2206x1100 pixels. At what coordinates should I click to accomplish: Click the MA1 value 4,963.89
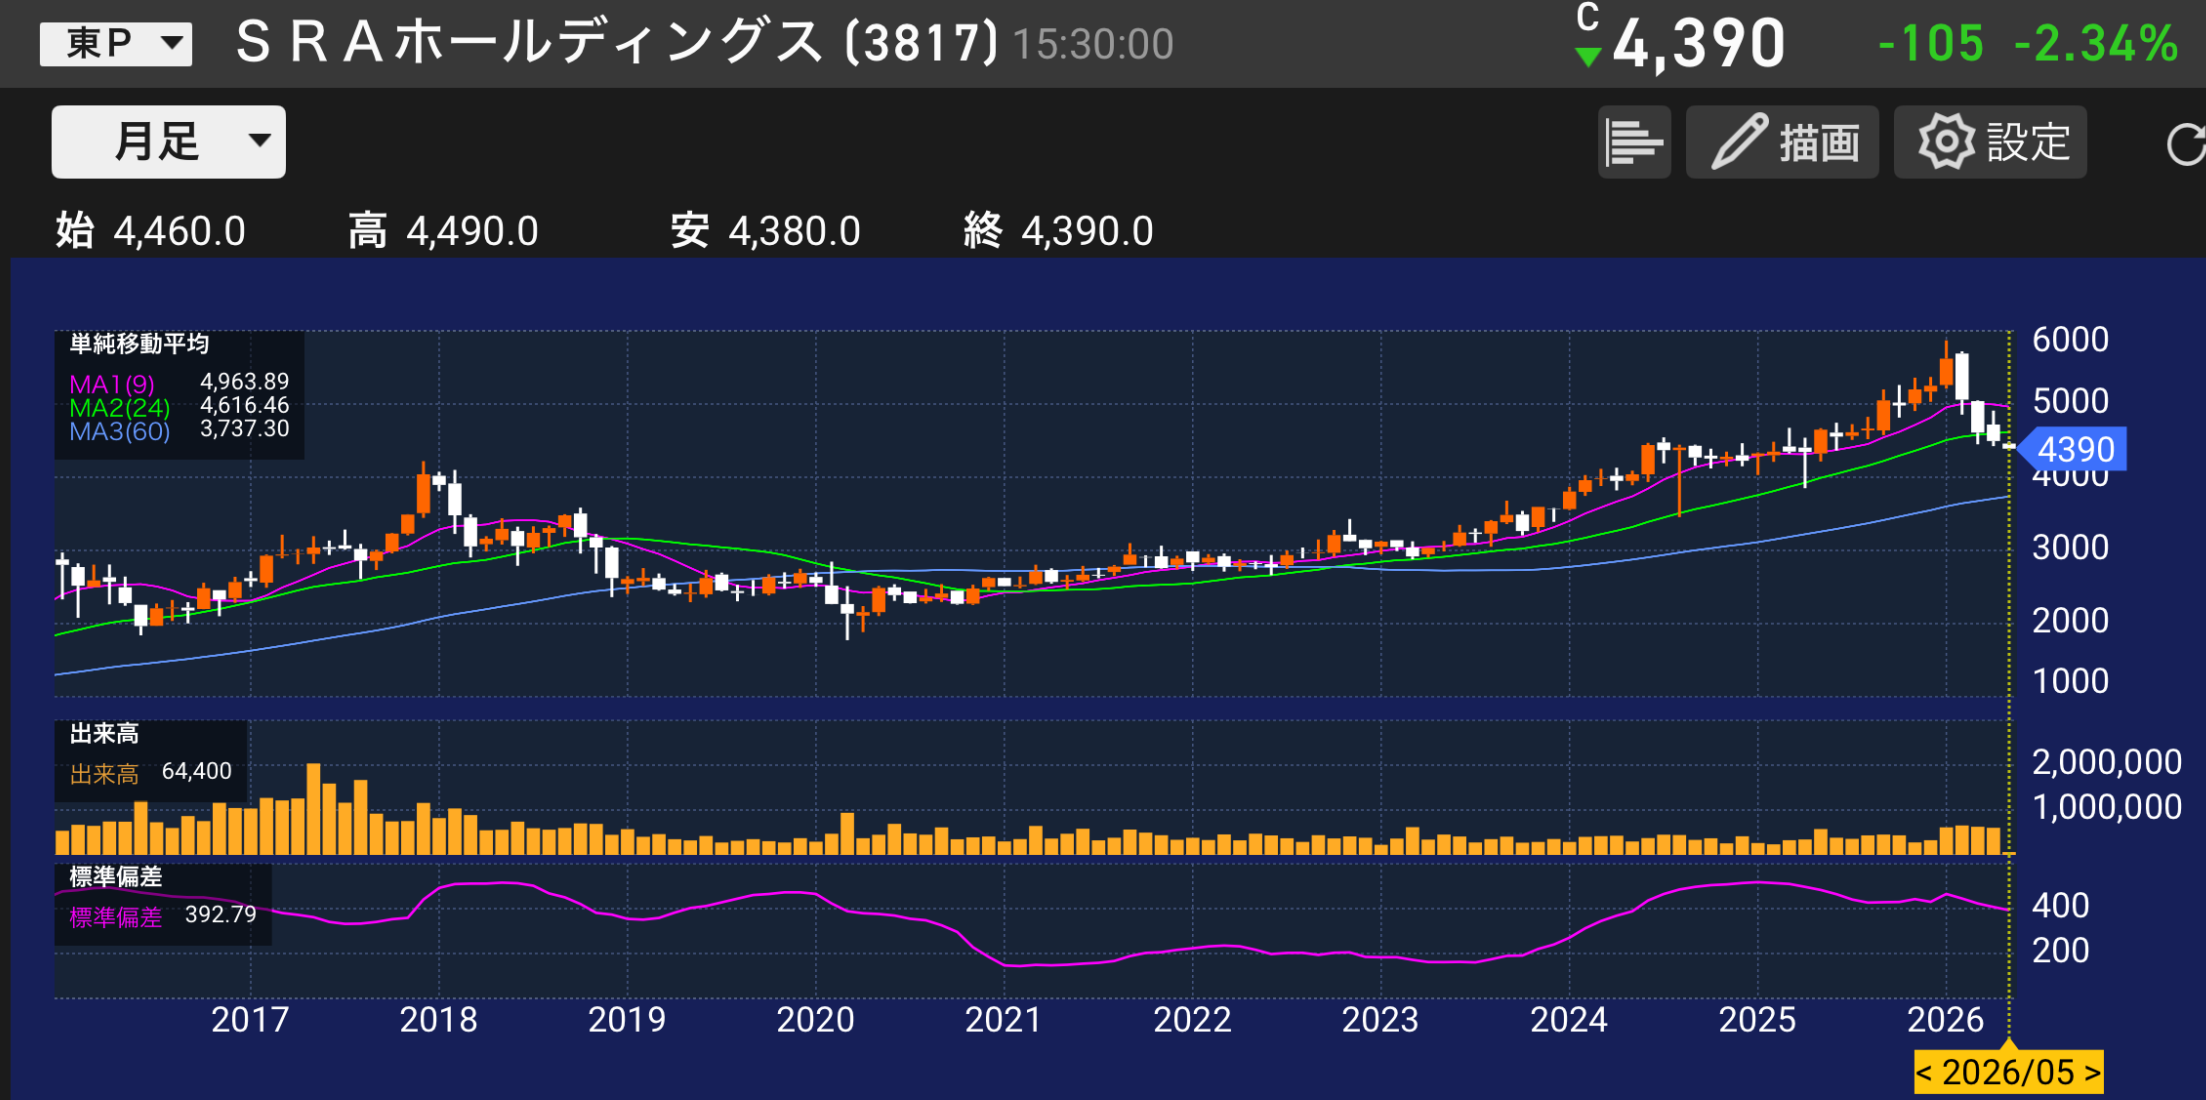click(x=245, y=382)
